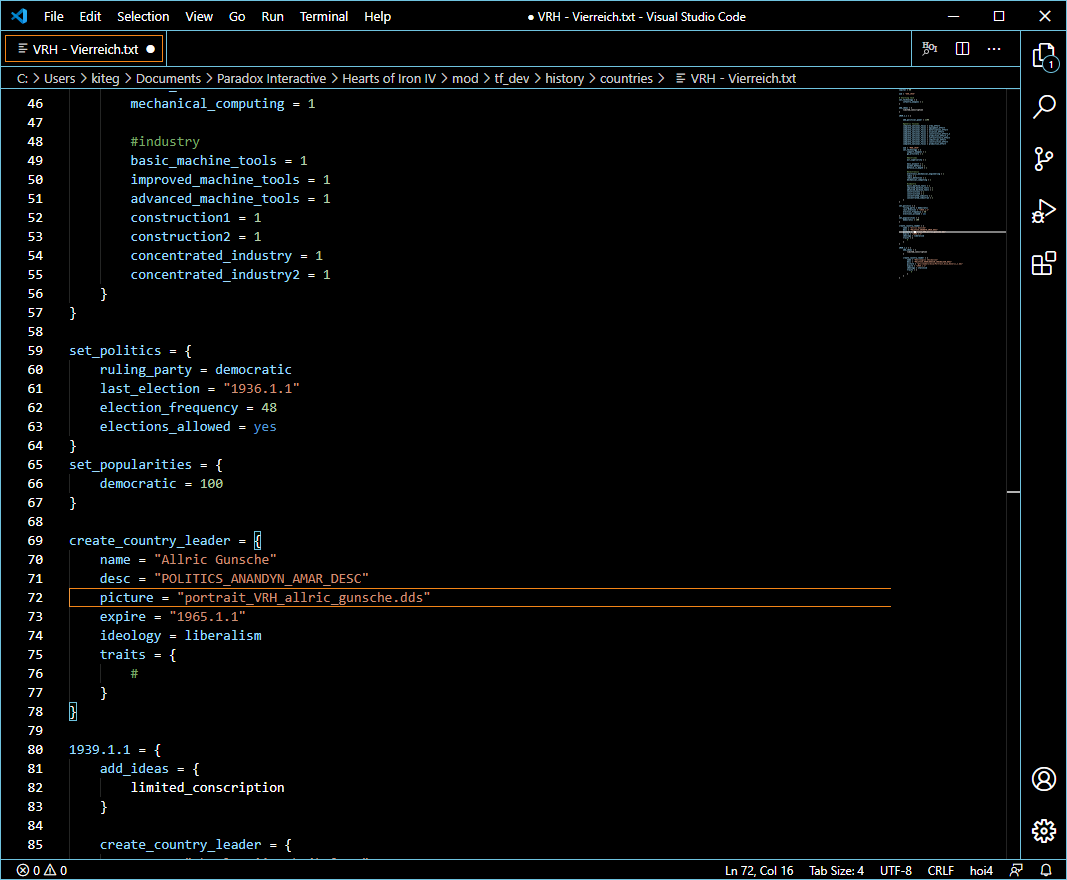The width and height of the screenshot is (1067, 880).
Task: Click the 'Documents' breadcrumb segment
Action: click(x=168, y=78)
